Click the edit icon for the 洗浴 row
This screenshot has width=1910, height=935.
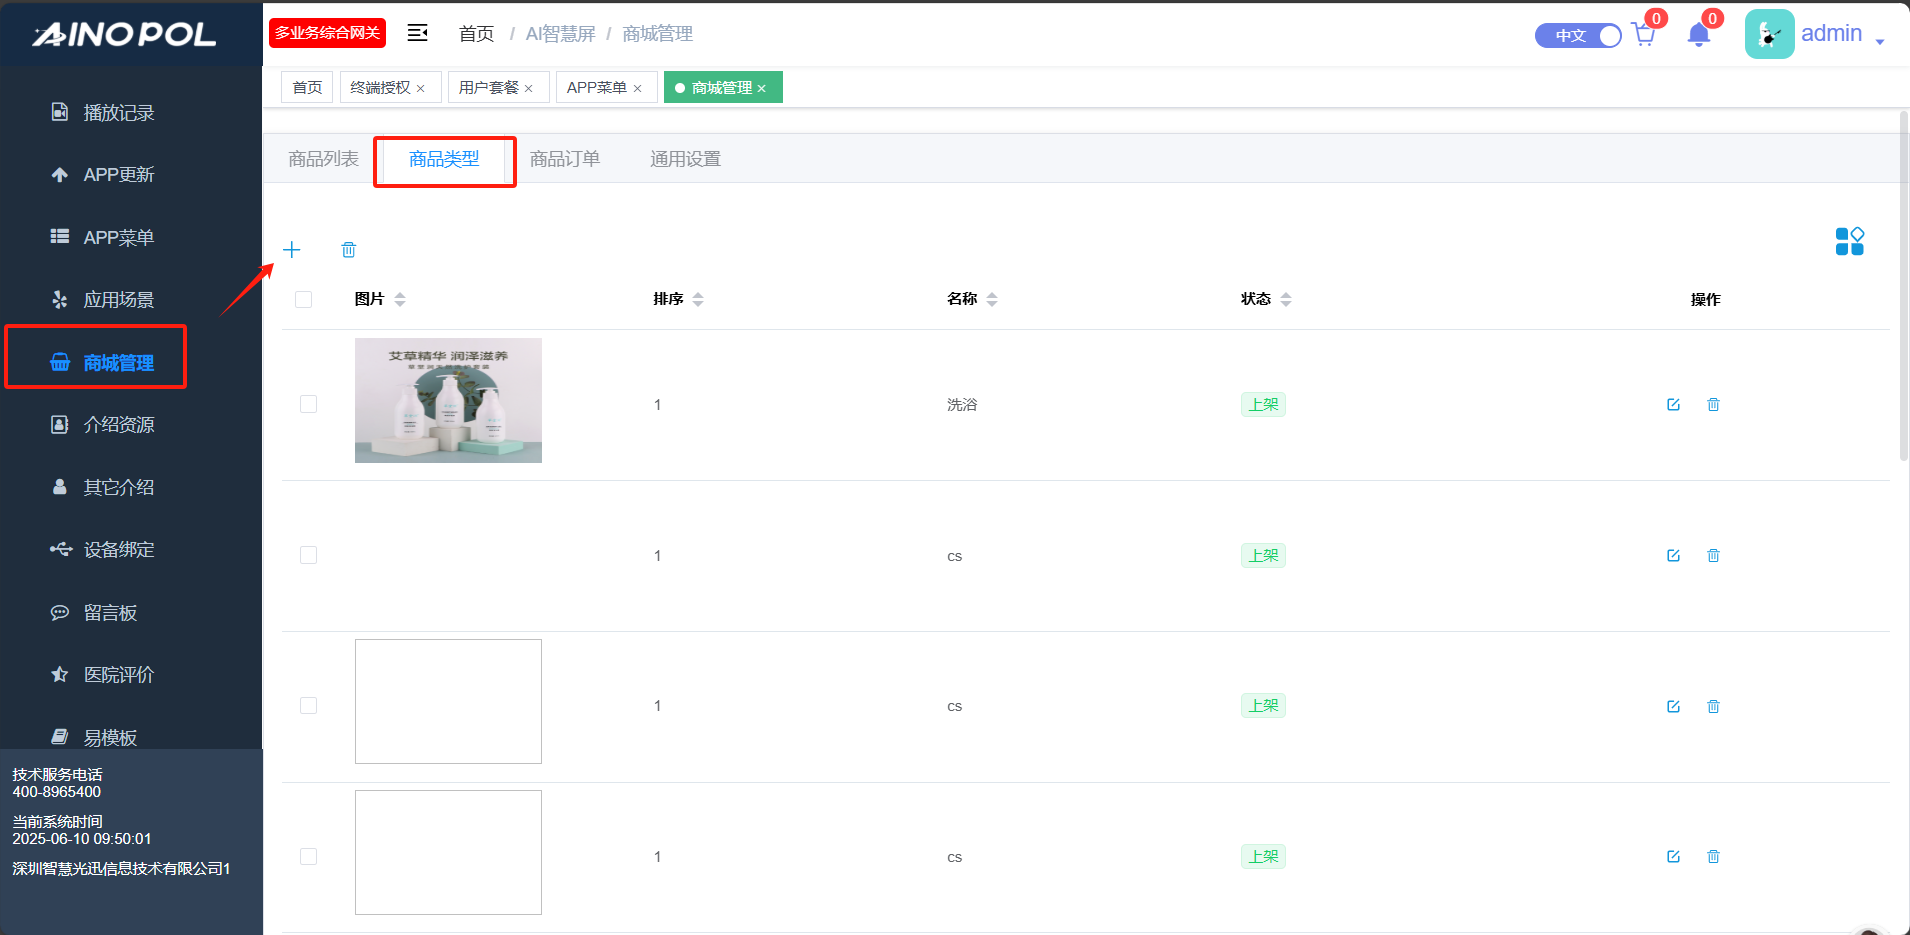pos(1673,405)
